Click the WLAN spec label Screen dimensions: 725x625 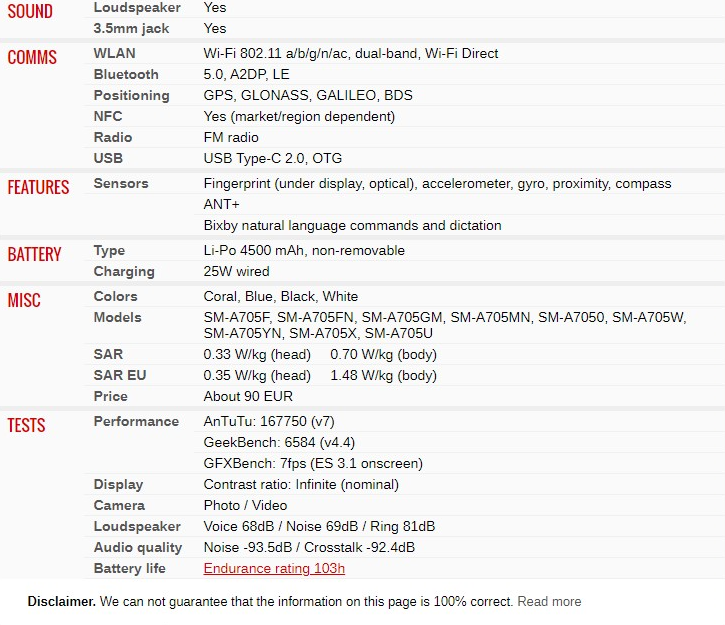click(x=115, y=53)
